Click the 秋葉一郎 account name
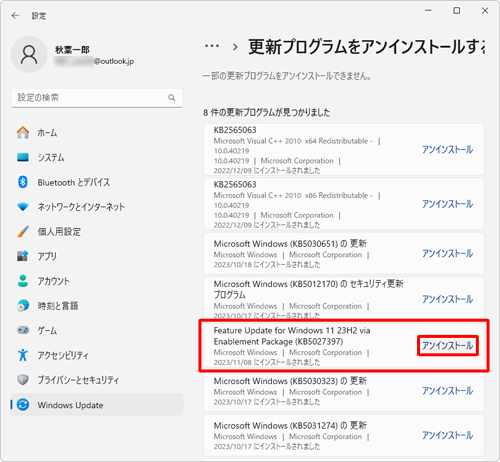500x462 pixels. point(72,50)
